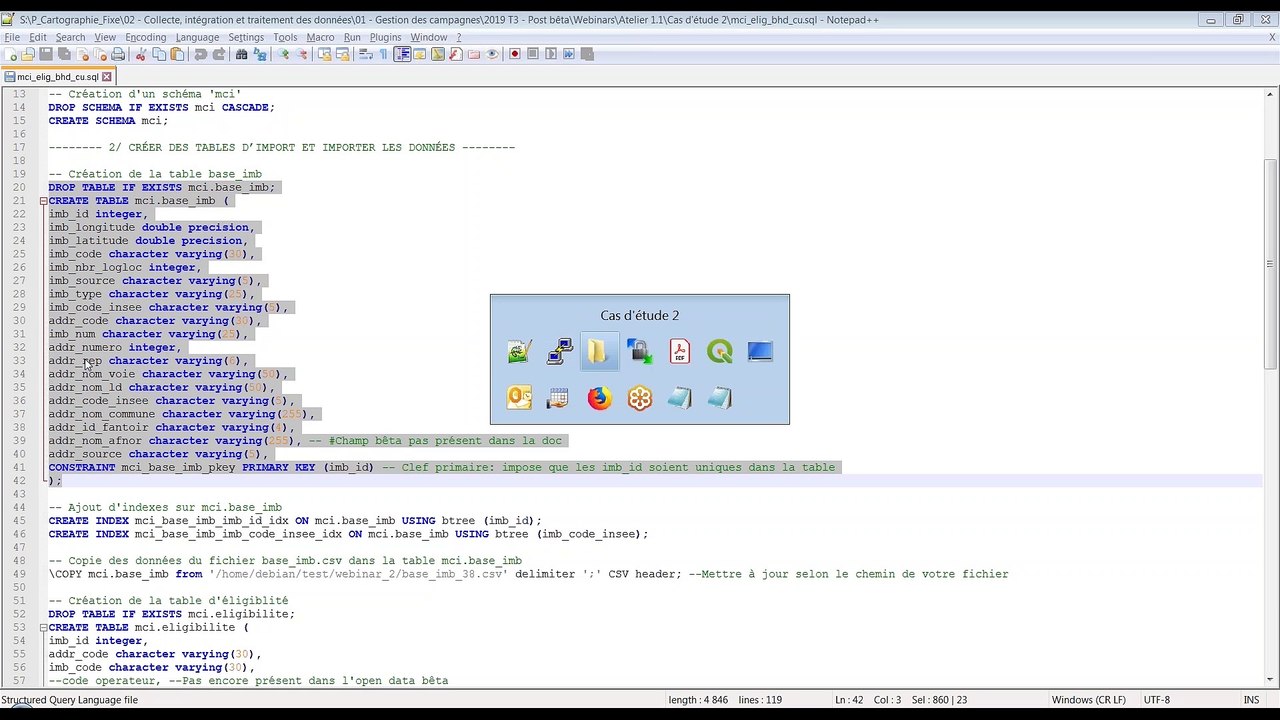This screenshot has height=720, width=1280.
Task: Select orange flower icon in task switcher
Action: point(639,399)
